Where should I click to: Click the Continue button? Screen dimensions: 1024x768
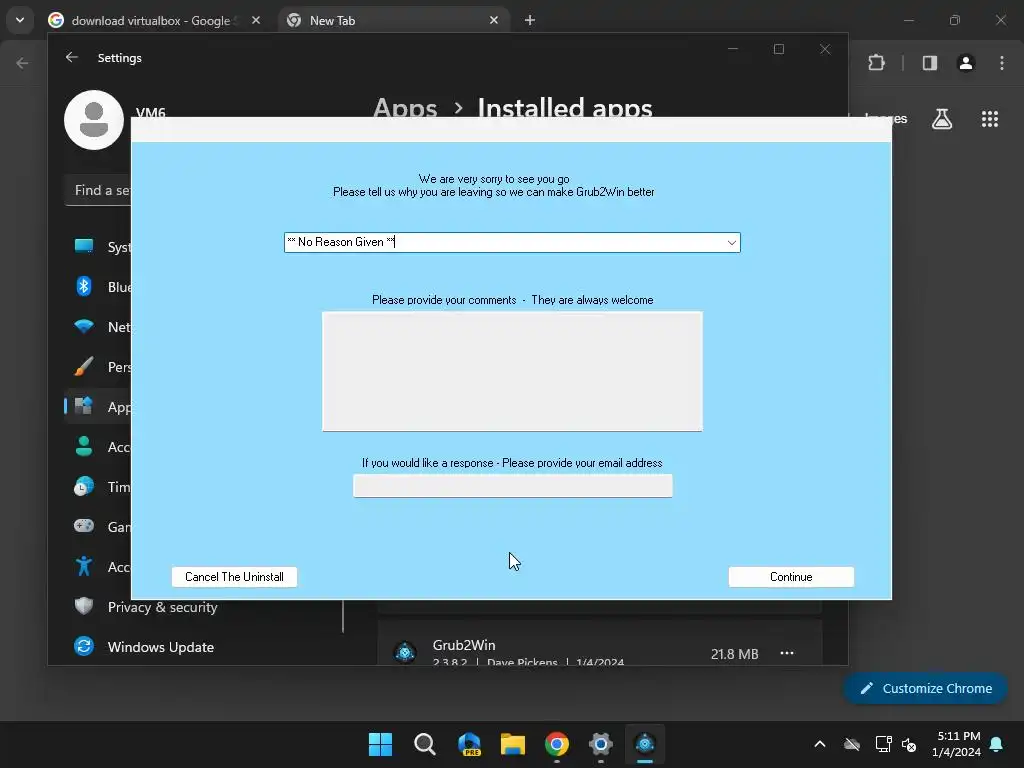791,577
